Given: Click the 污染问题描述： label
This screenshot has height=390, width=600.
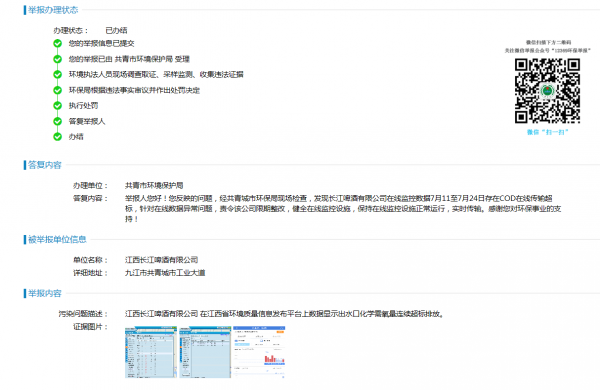Looking at the screenshot, I should 83,314.
